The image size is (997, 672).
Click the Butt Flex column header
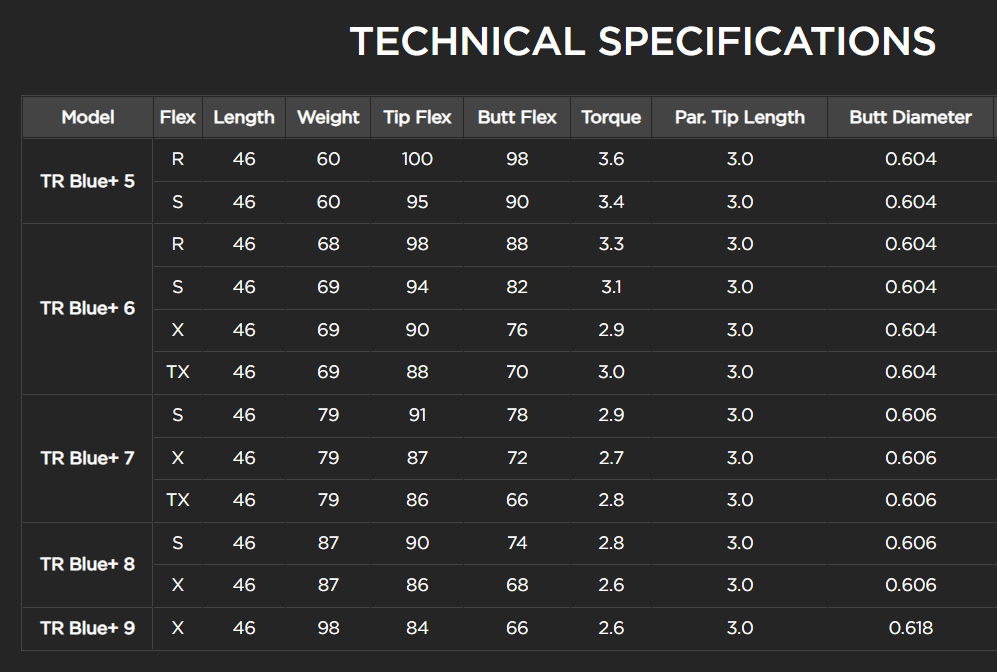pyautogui.click(x=517, y=117)
